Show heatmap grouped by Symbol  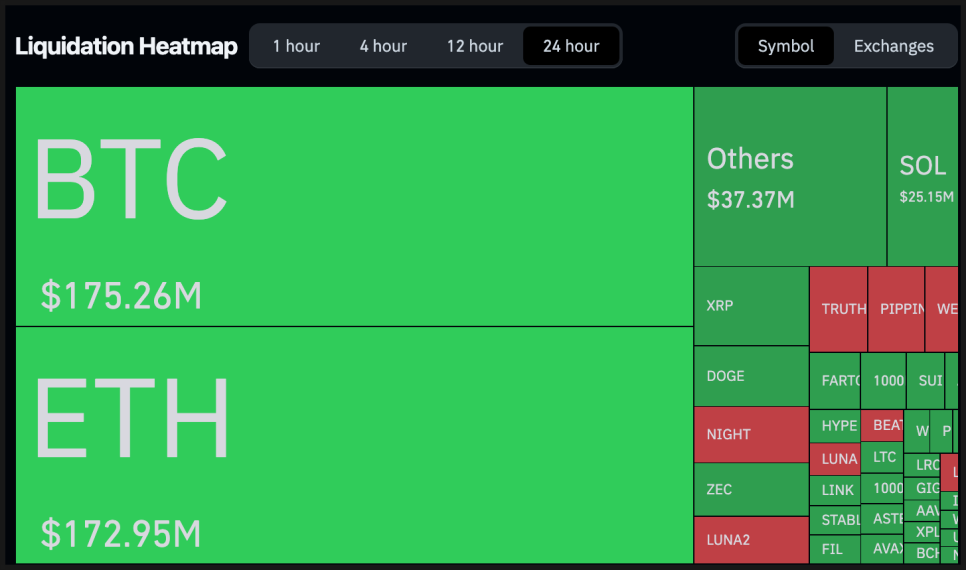[786, 46]
